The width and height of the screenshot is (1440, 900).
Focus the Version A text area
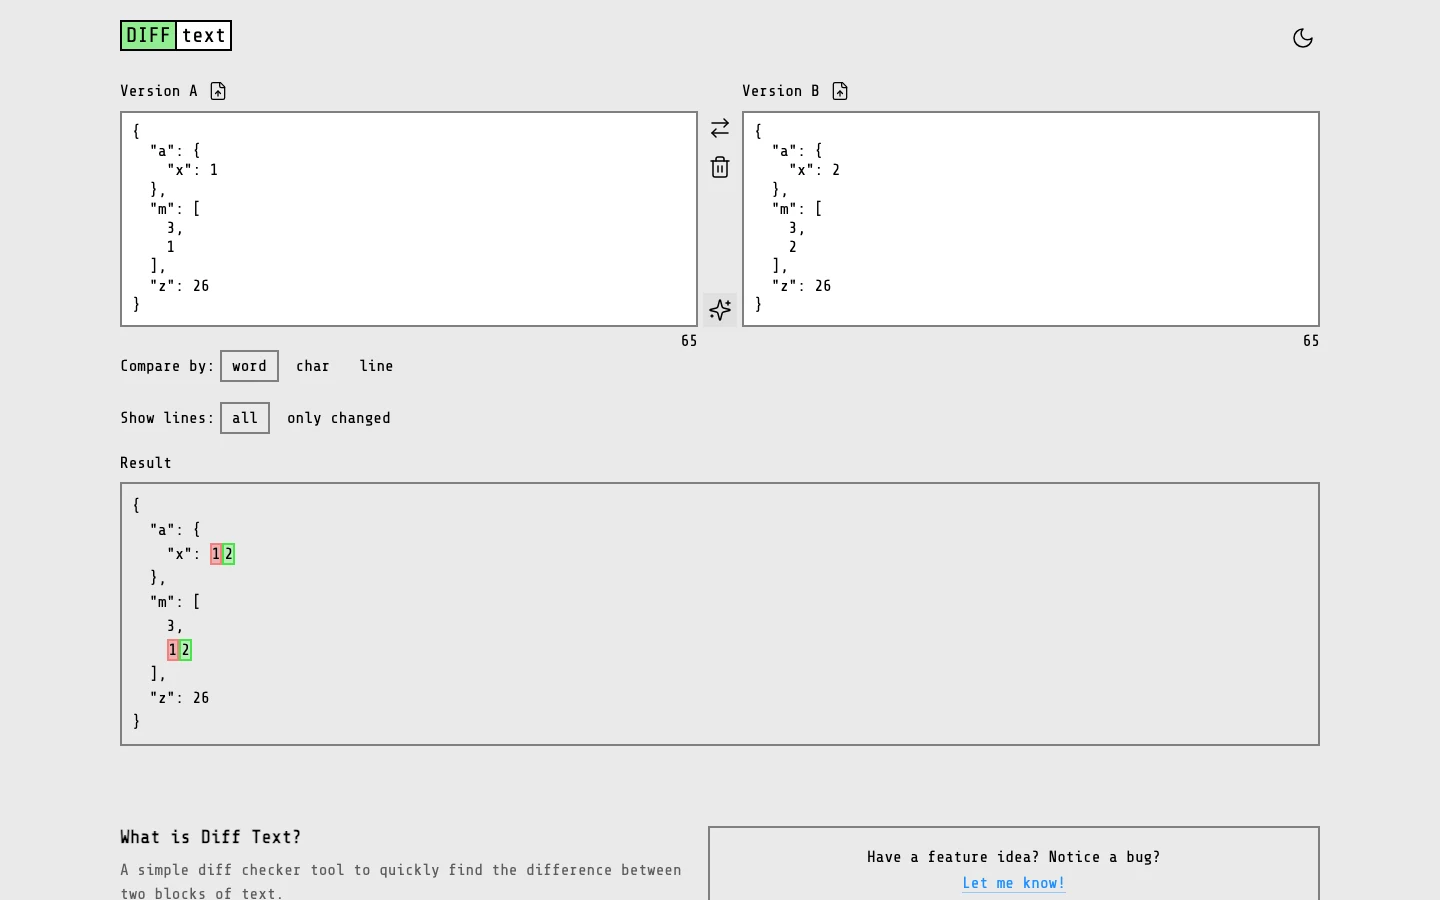(x=409, y=219)
